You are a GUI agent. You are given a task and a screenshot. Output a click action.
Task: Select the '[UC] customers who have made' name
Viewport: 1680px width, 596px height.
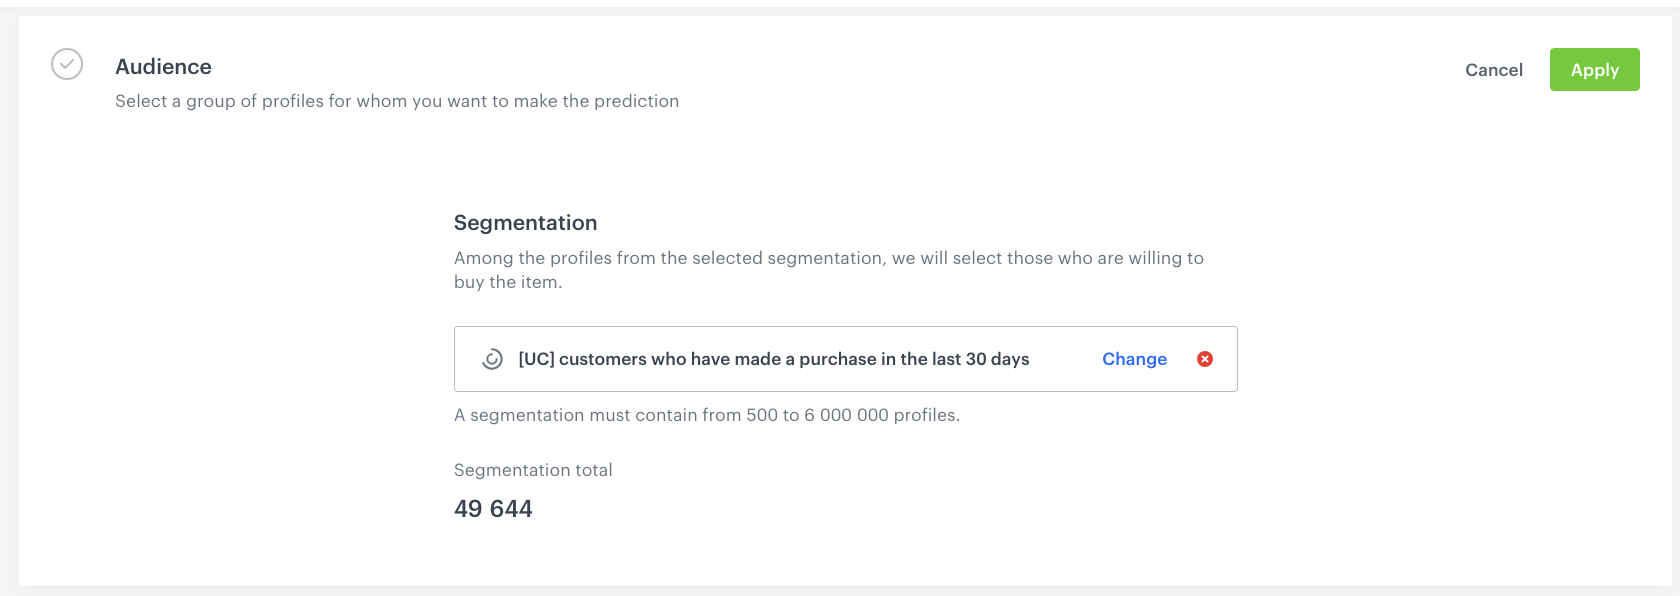point(649,359)
